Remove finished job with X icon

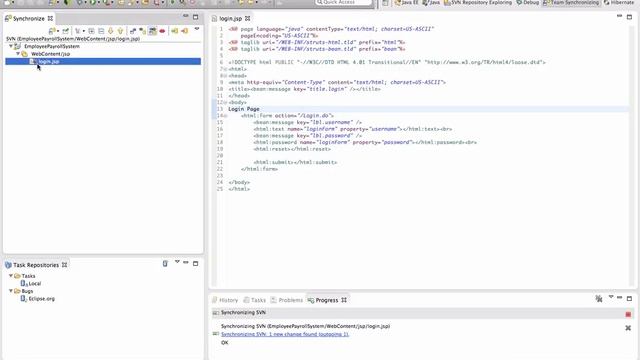point(628,328)
